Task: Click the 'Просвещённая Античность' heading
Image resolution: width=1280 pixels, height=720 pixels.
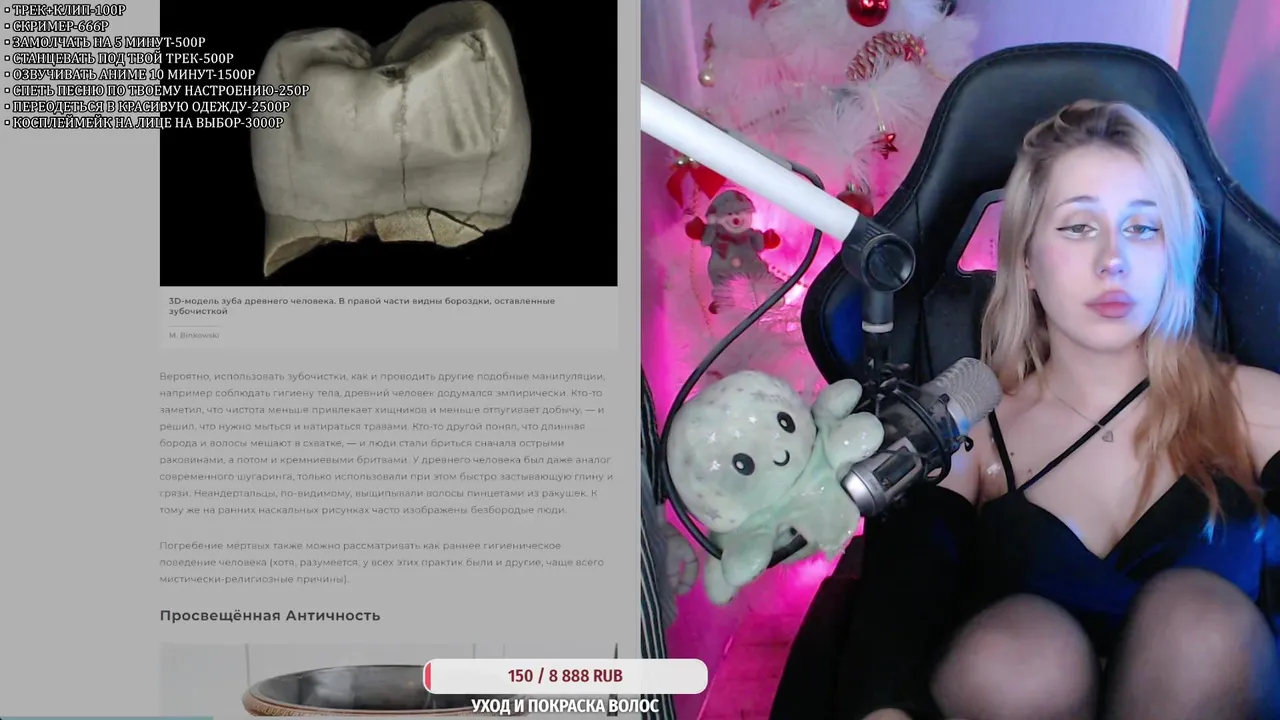Action: tap(270, 615)
